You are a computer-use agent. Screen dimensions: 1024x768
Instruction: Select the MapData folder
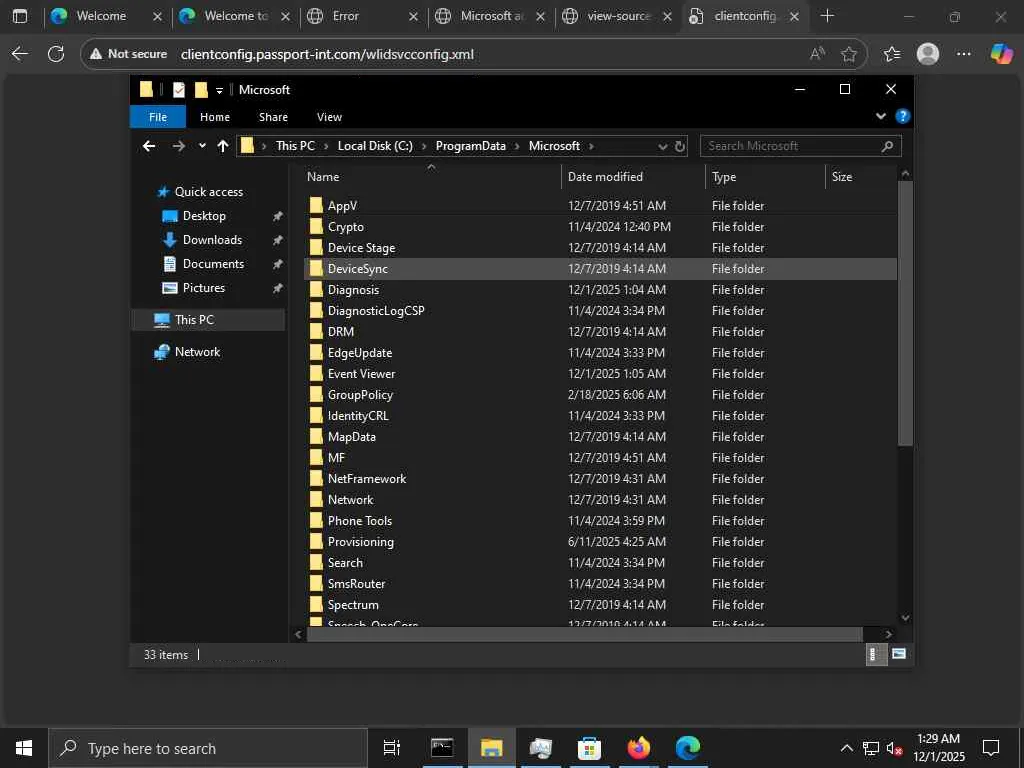point(351,436)
